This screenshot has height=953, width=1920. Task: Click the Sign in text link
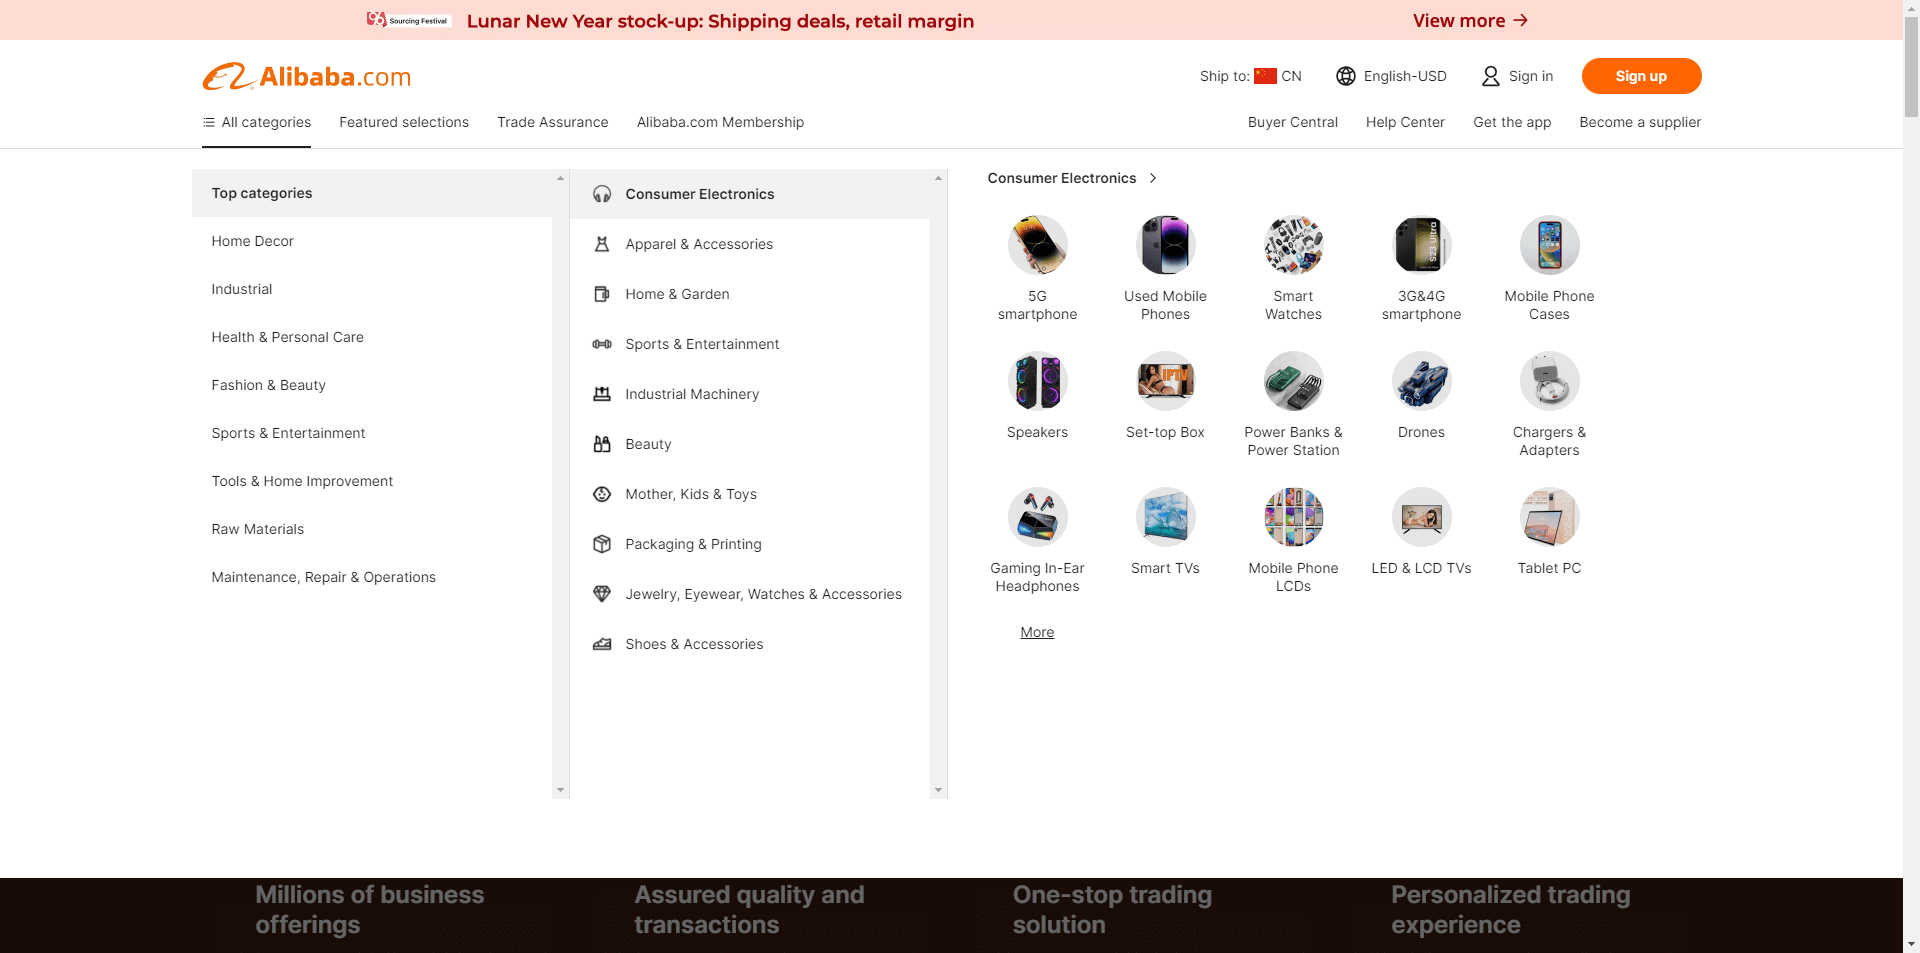pos(1531,76)
